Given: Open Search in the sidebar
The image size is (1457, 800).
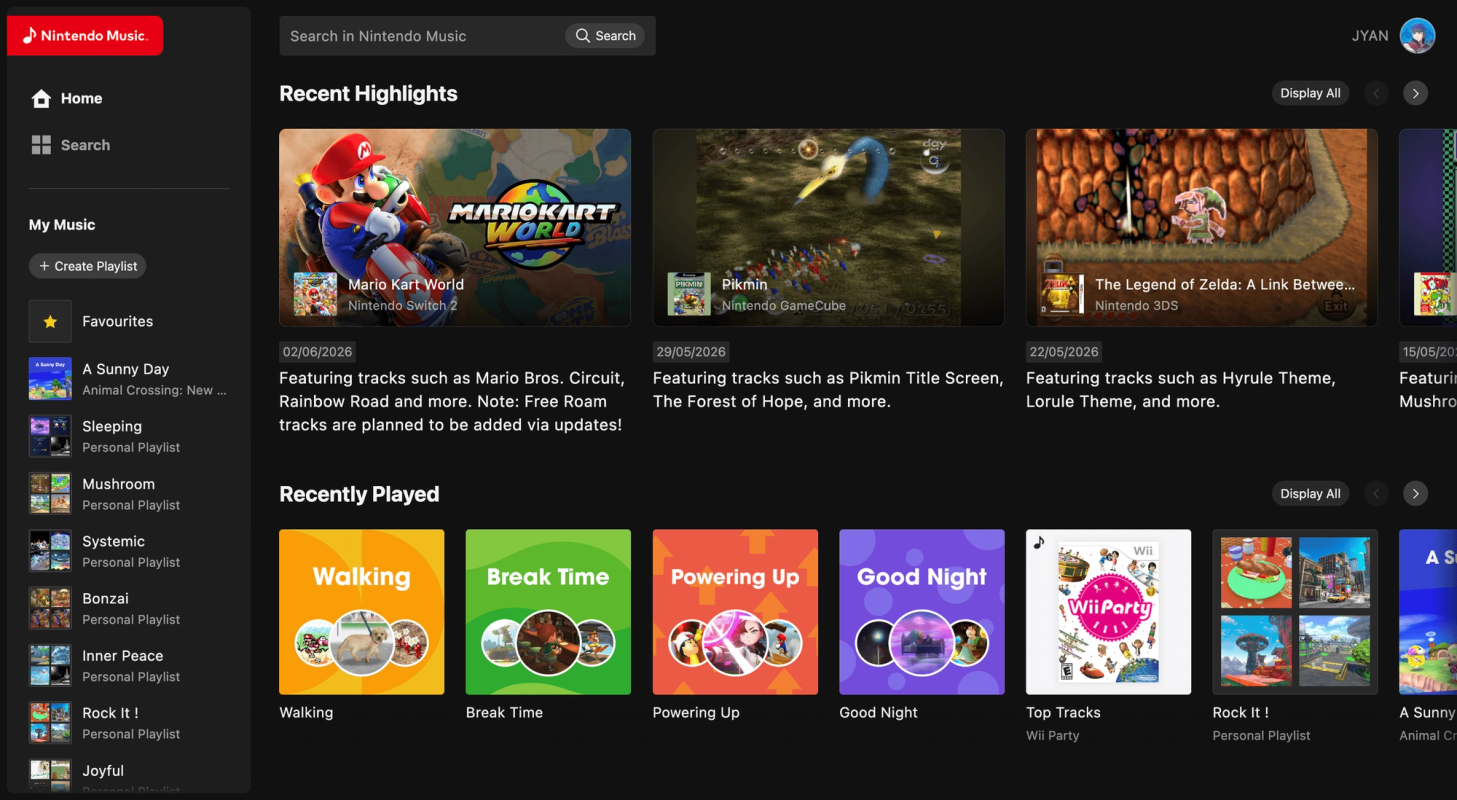Looking at the screenshot, I should [x=71, y=145].
